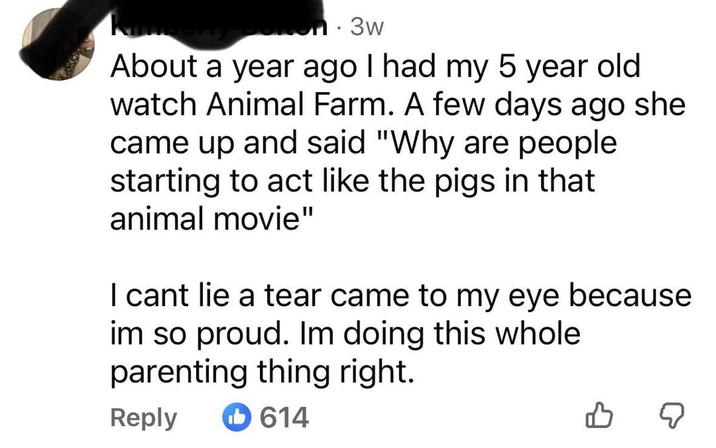
Task: Open the 614 reactions count
Action: coord(284,418)
